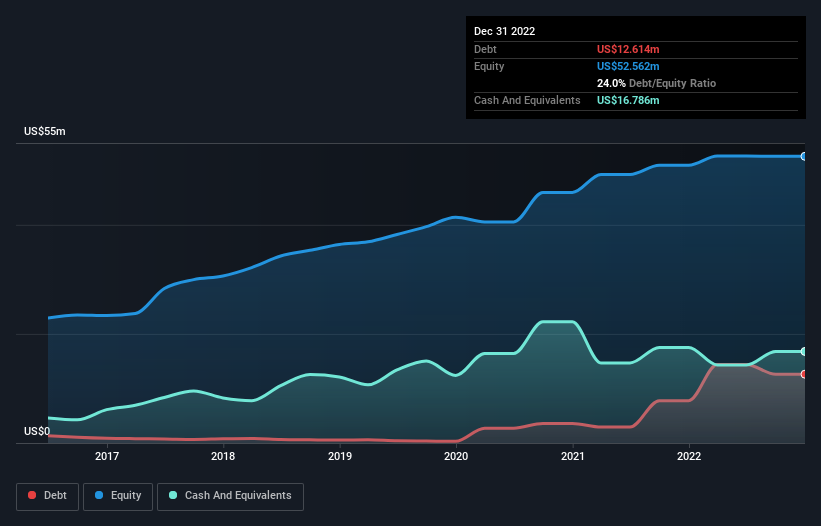The height and width of the screenshot is (526, 821).
Task: Click the Equity row label in tooltip
Action: (x=489, y=66)
